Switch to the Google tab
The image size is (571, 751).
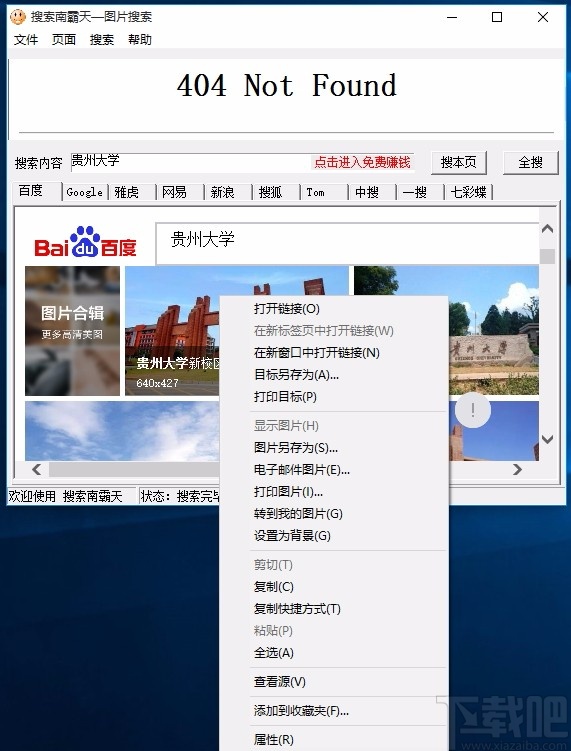click(85, 192)
